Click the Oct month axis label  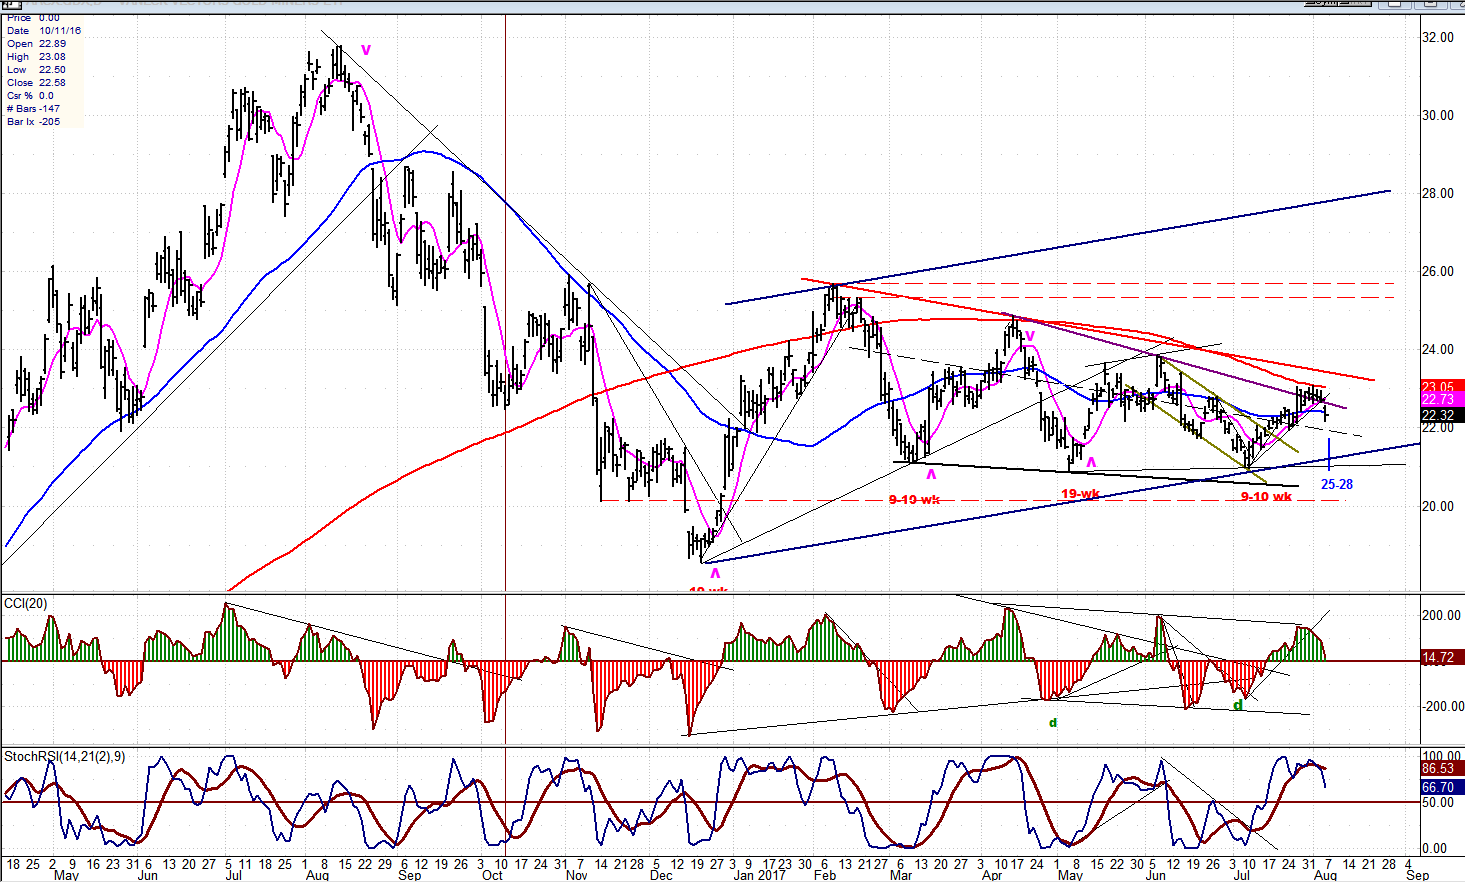[x=492, y=875]
